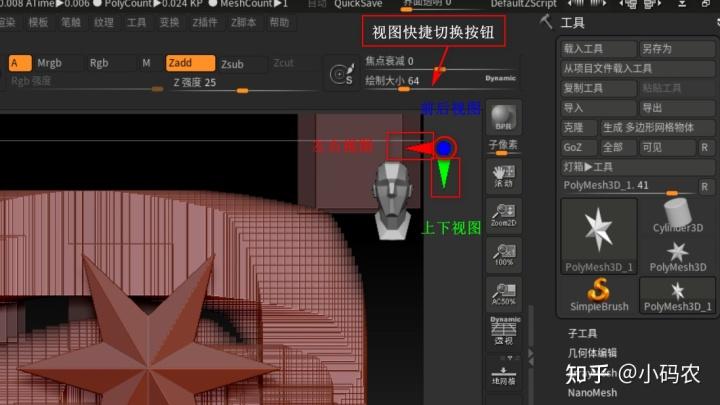
Task: Open the 帮助 (Help) menu
Action: (279, 22)
